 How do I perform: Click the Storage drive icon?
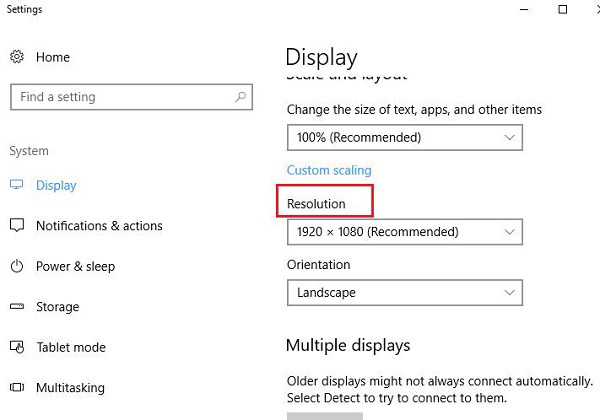tap(17, 307)
